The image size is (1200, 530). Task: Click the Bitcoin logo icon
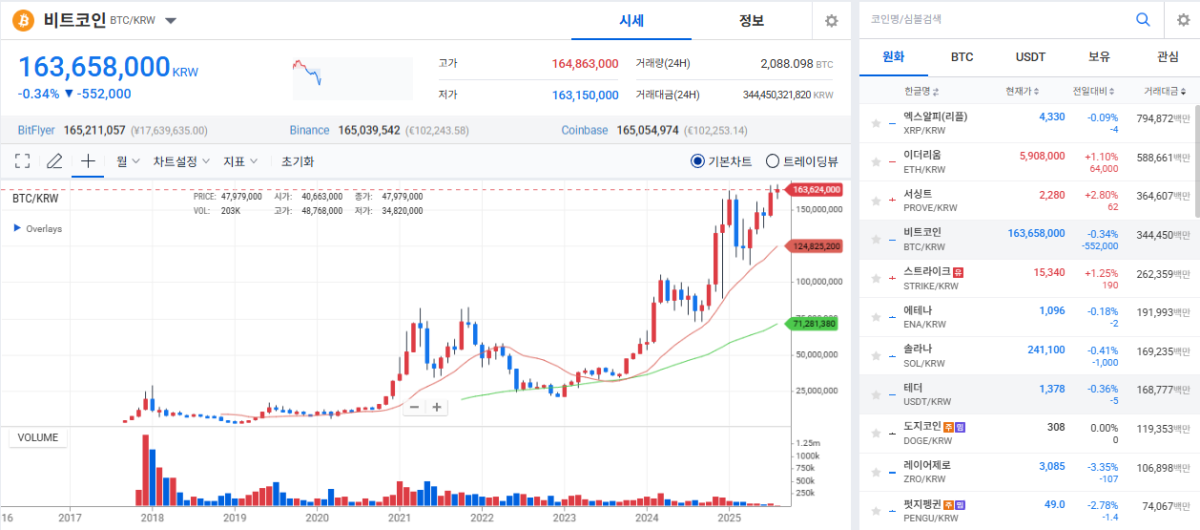24,20
